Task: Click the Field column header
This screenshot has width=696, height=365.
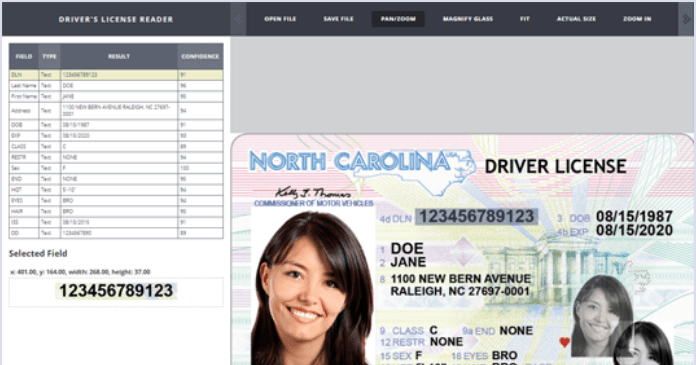Action: pos(24,56)
